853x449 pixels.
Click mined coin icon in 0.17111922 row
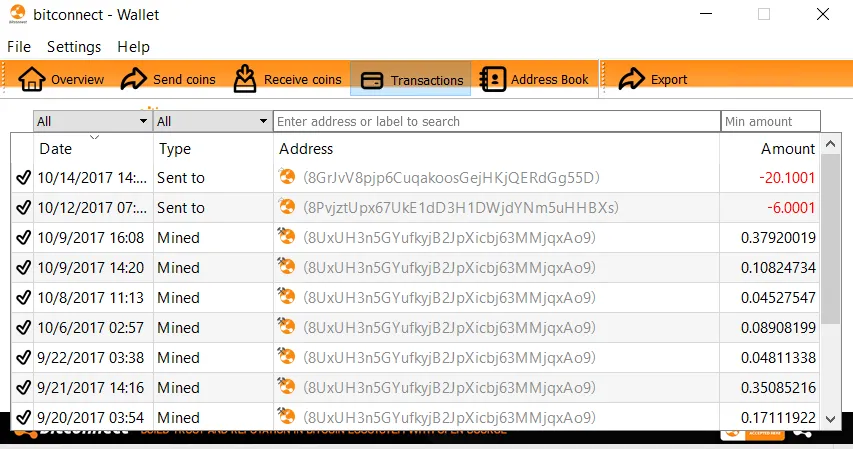[x=286, y=416]
